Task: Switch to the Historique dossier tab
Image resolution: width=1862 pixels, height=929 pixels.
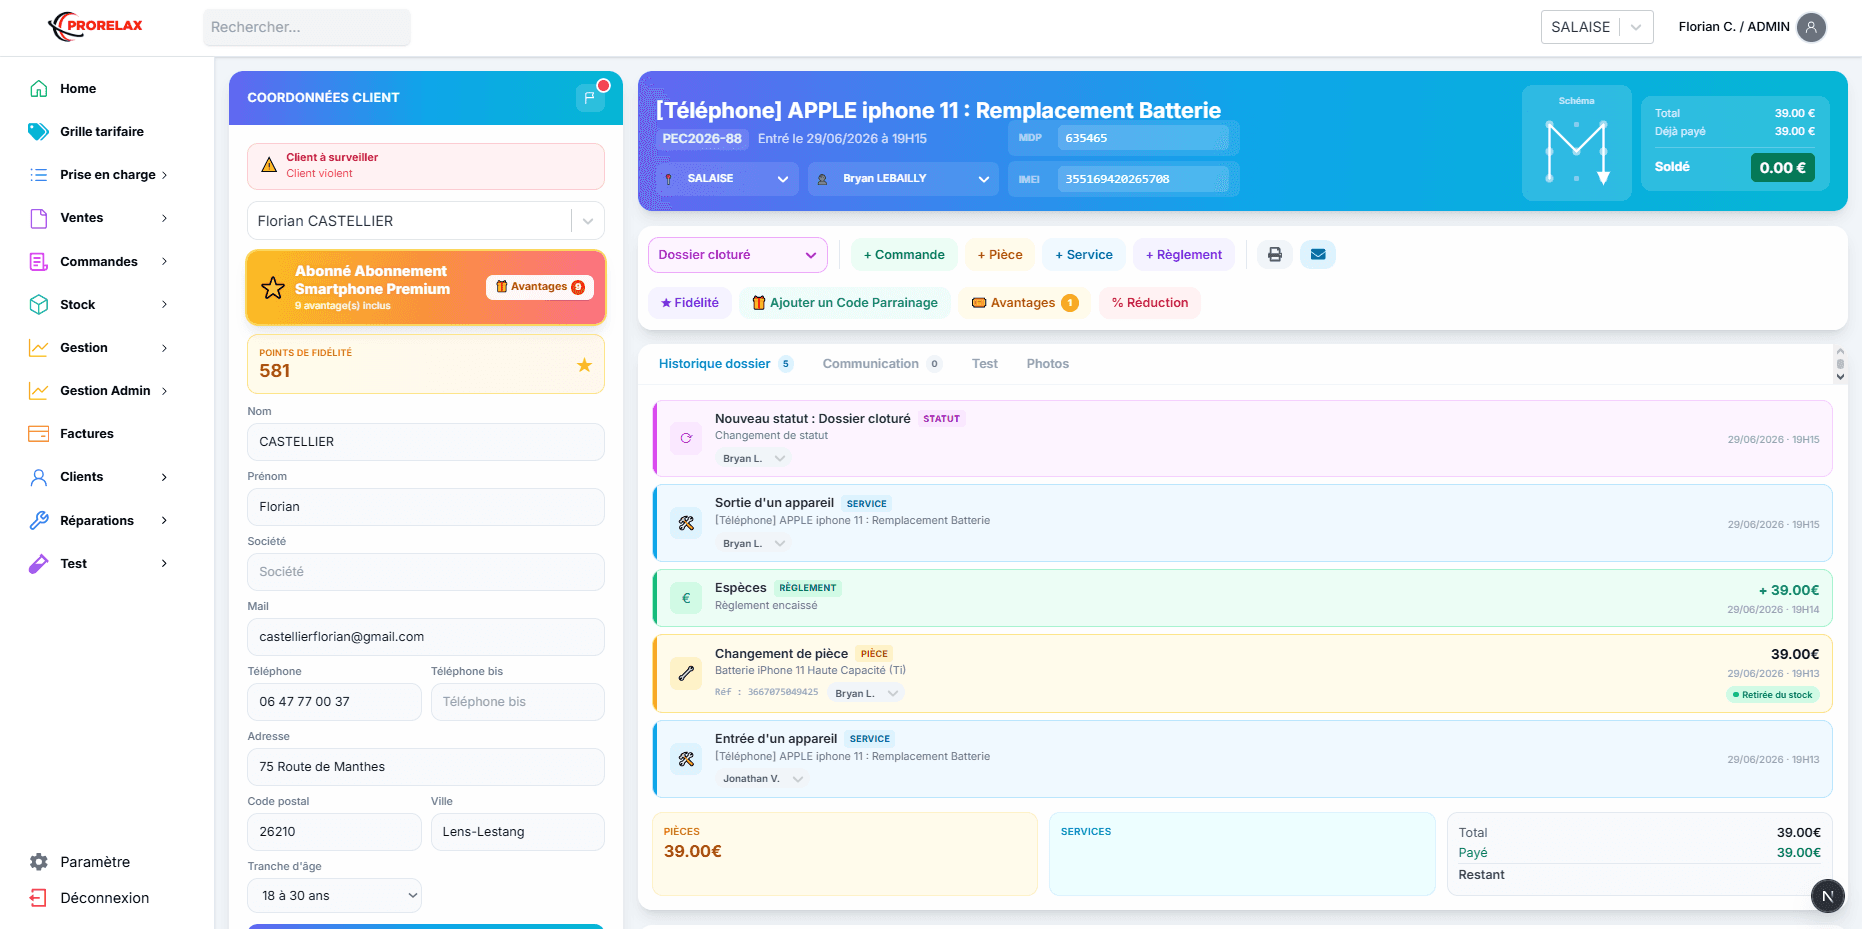Action: pos(725,364)
